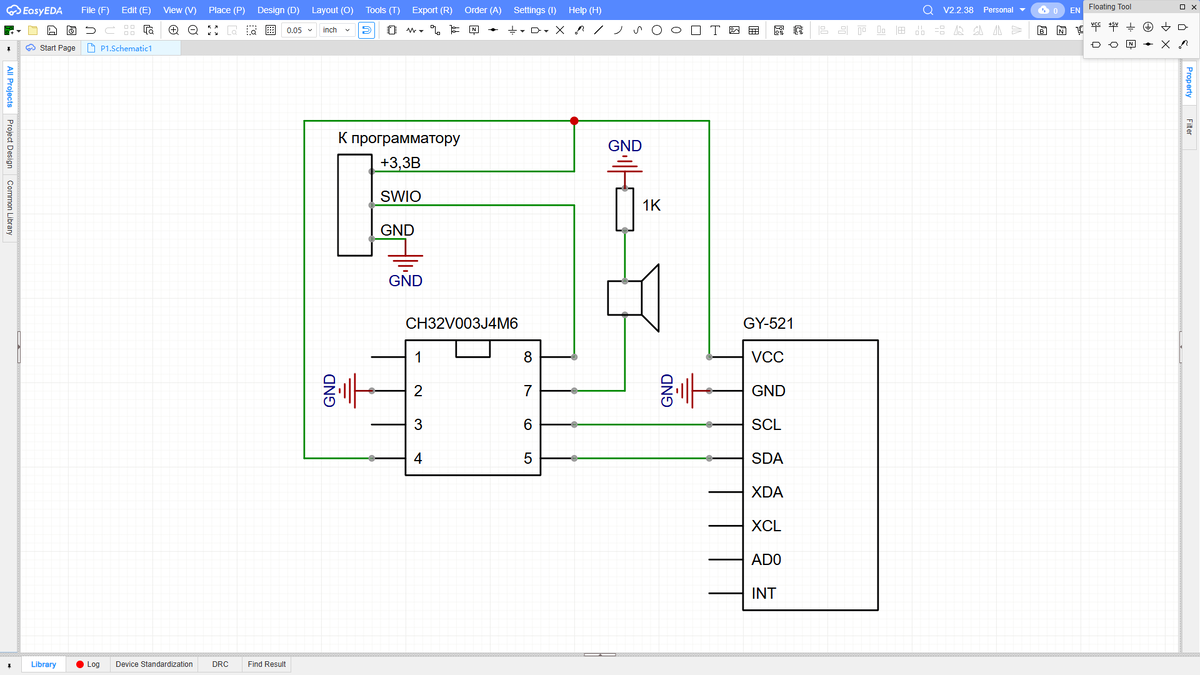Choose the Text tool
This screenshot has width=1200, height=675.
tap(715, 30)
